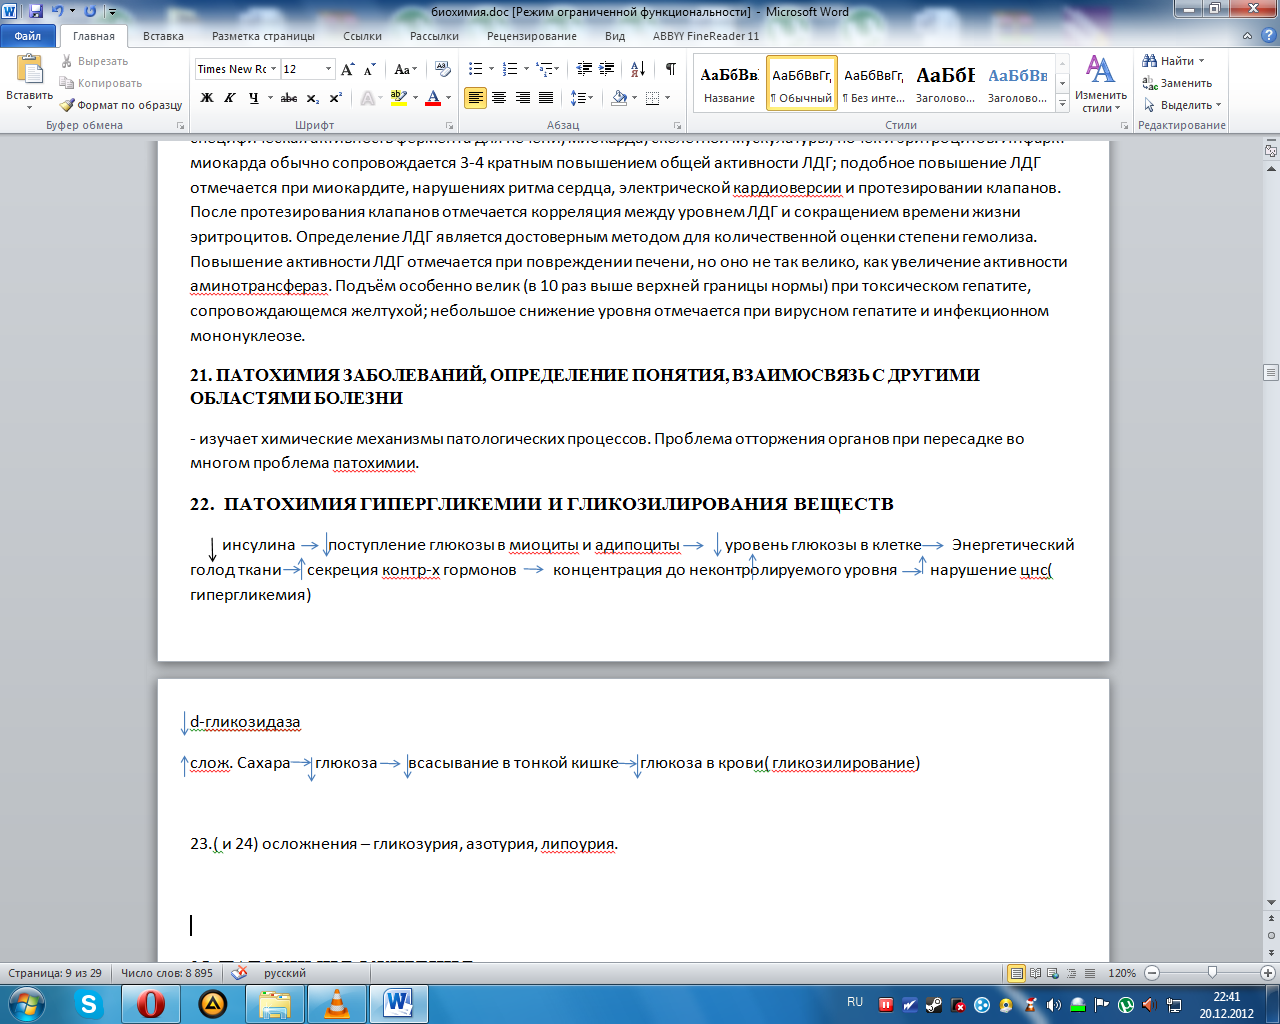Cut selection with Вырезать
This screenshot has width=1280, height=1024.
click(x=94, y=61)
